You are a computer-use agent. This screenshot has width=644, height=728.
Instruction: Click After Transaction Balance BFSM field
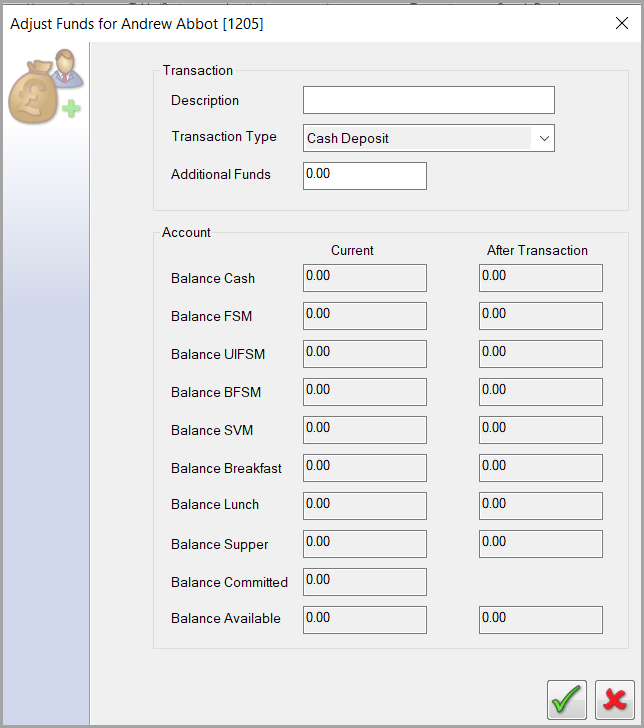[541, 392]
